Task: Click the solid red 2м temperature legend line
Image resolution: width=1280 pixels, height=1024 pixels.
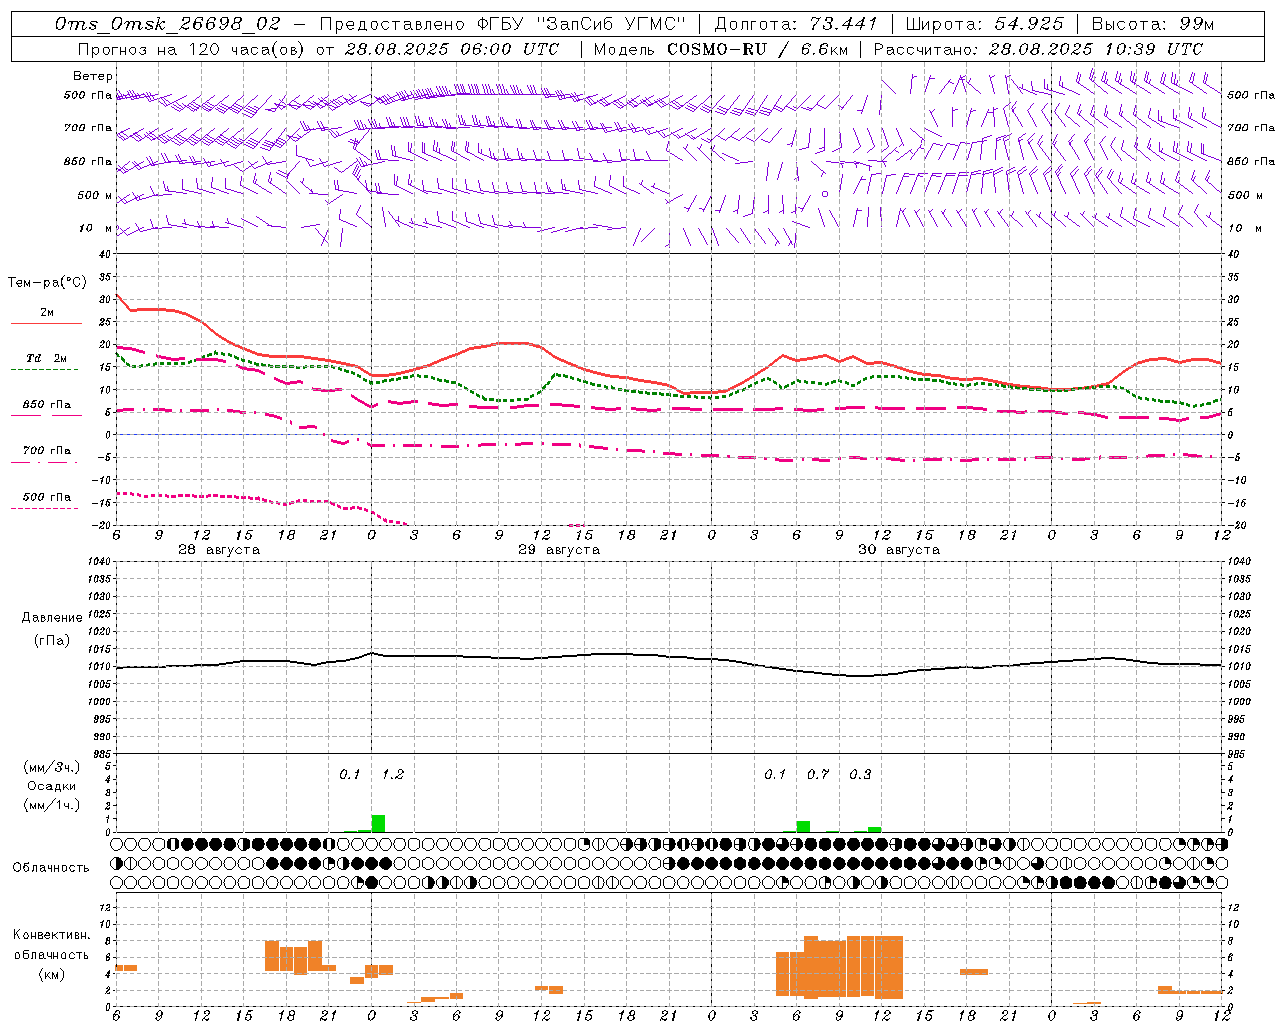Action: point(46,323)
